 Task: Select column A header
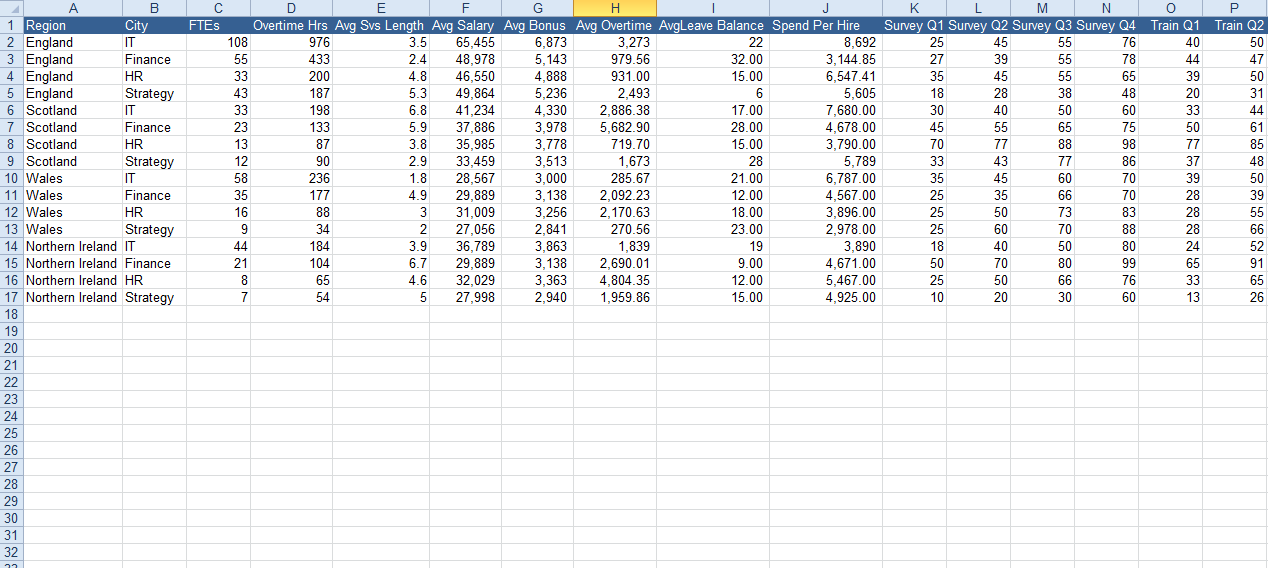[x=73, y=8]
